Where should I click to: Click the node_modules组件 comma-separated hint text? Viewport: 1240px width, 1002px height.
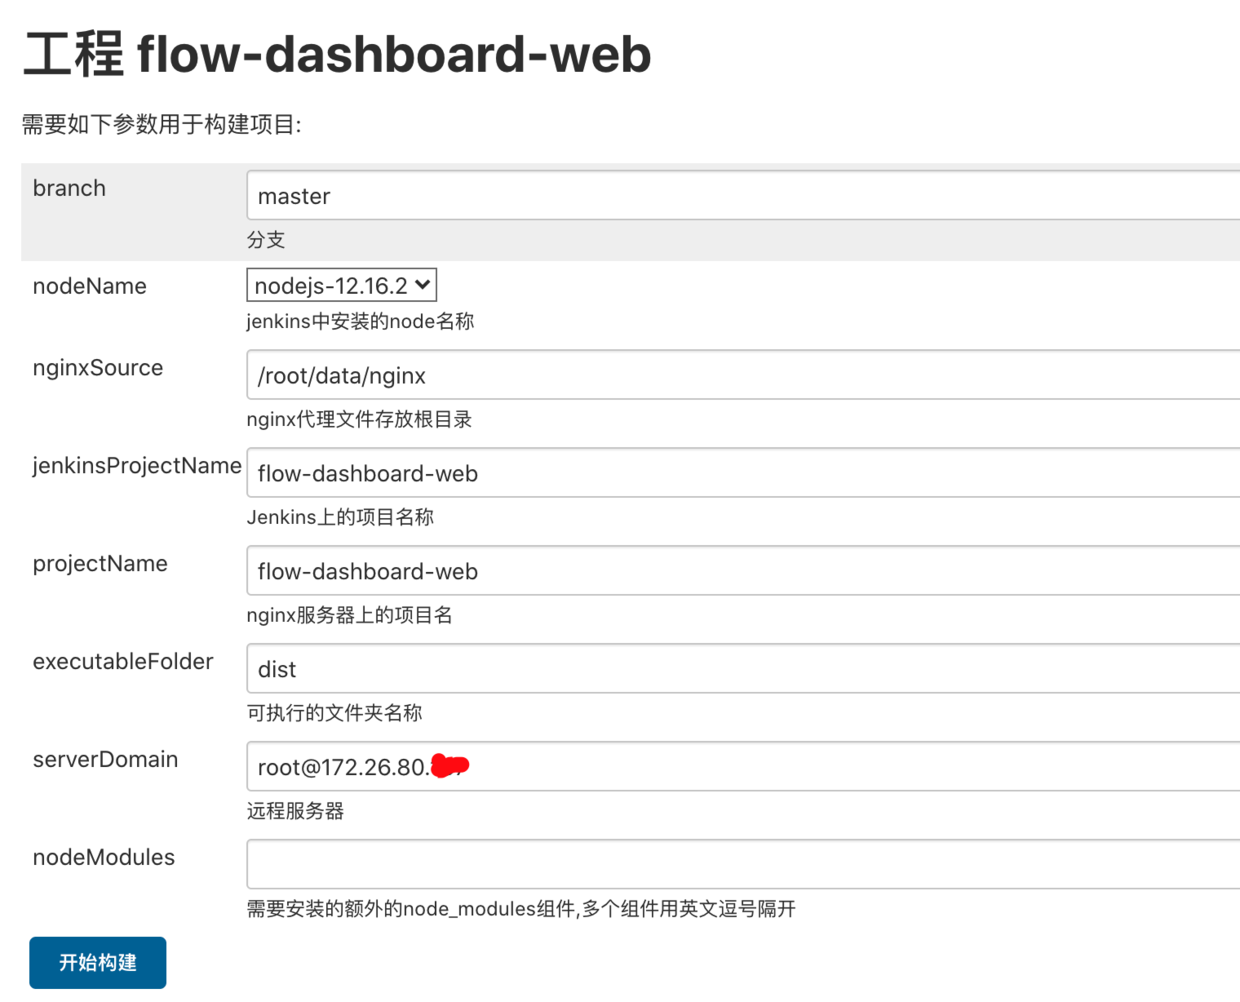click(x=521, y=909)
